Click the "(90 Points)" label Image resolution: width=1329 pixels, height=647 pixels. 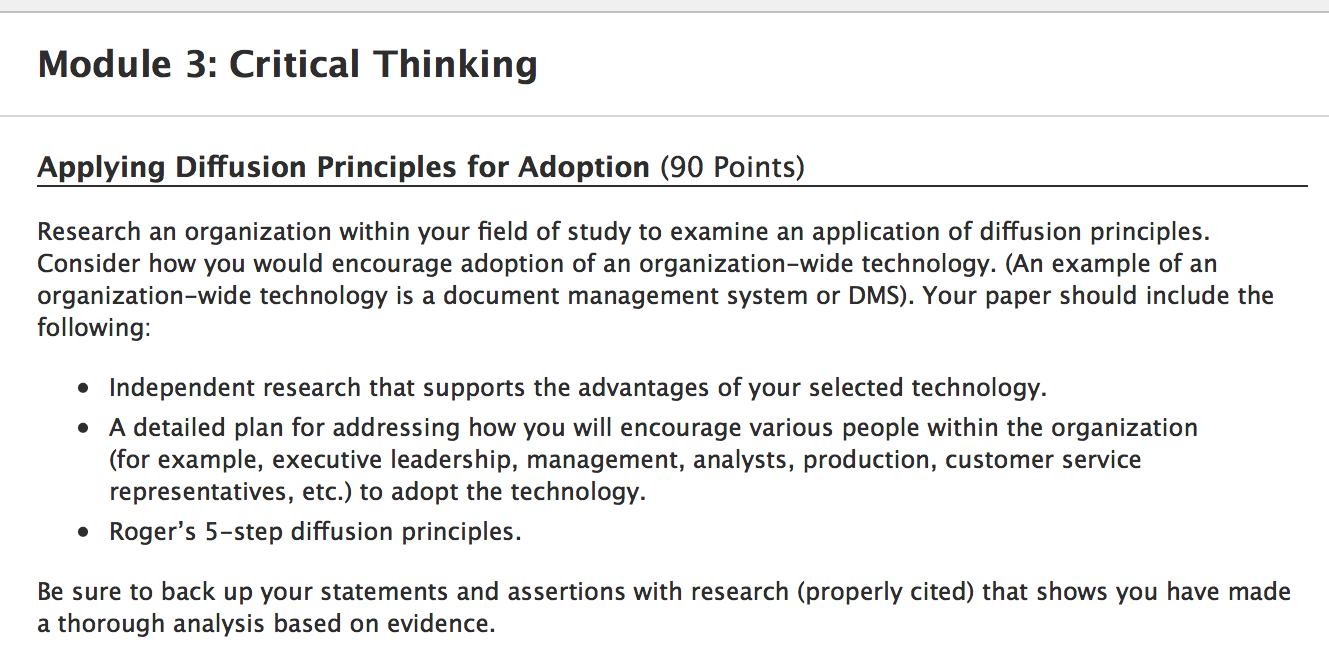(732, 167)
